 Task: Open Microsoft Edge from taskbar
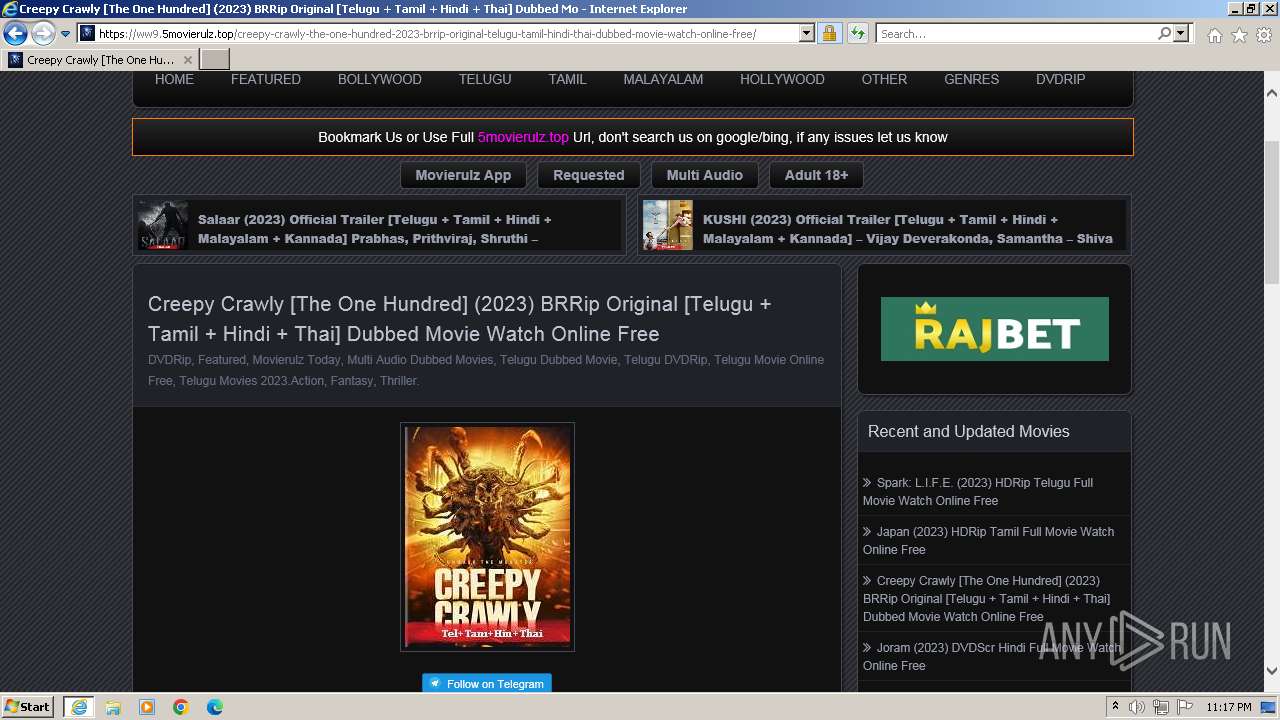[215, 707]
